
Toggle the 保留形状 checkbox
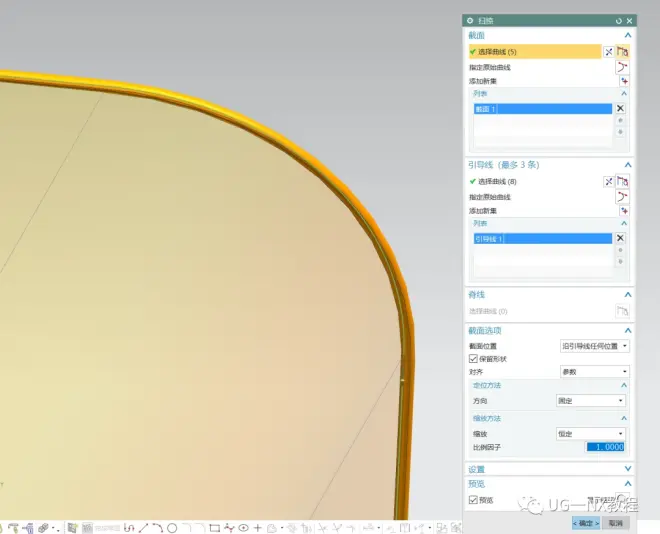pos(474,358)
